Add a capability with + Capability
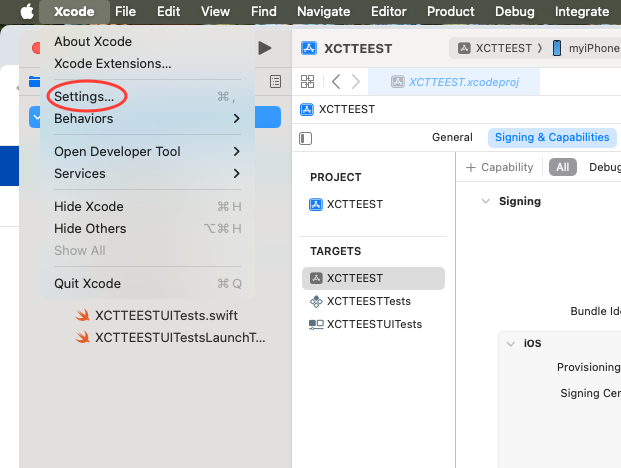621x468 pixels. pyautogui.click(x=500, y=167)
